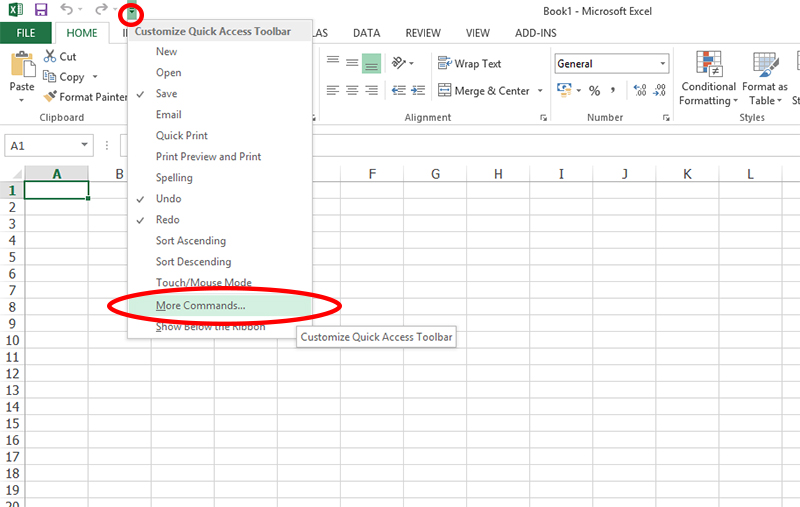Select More Commands... menu entry
The height and width of the screenshot is (507, 800).
[200, 305]
